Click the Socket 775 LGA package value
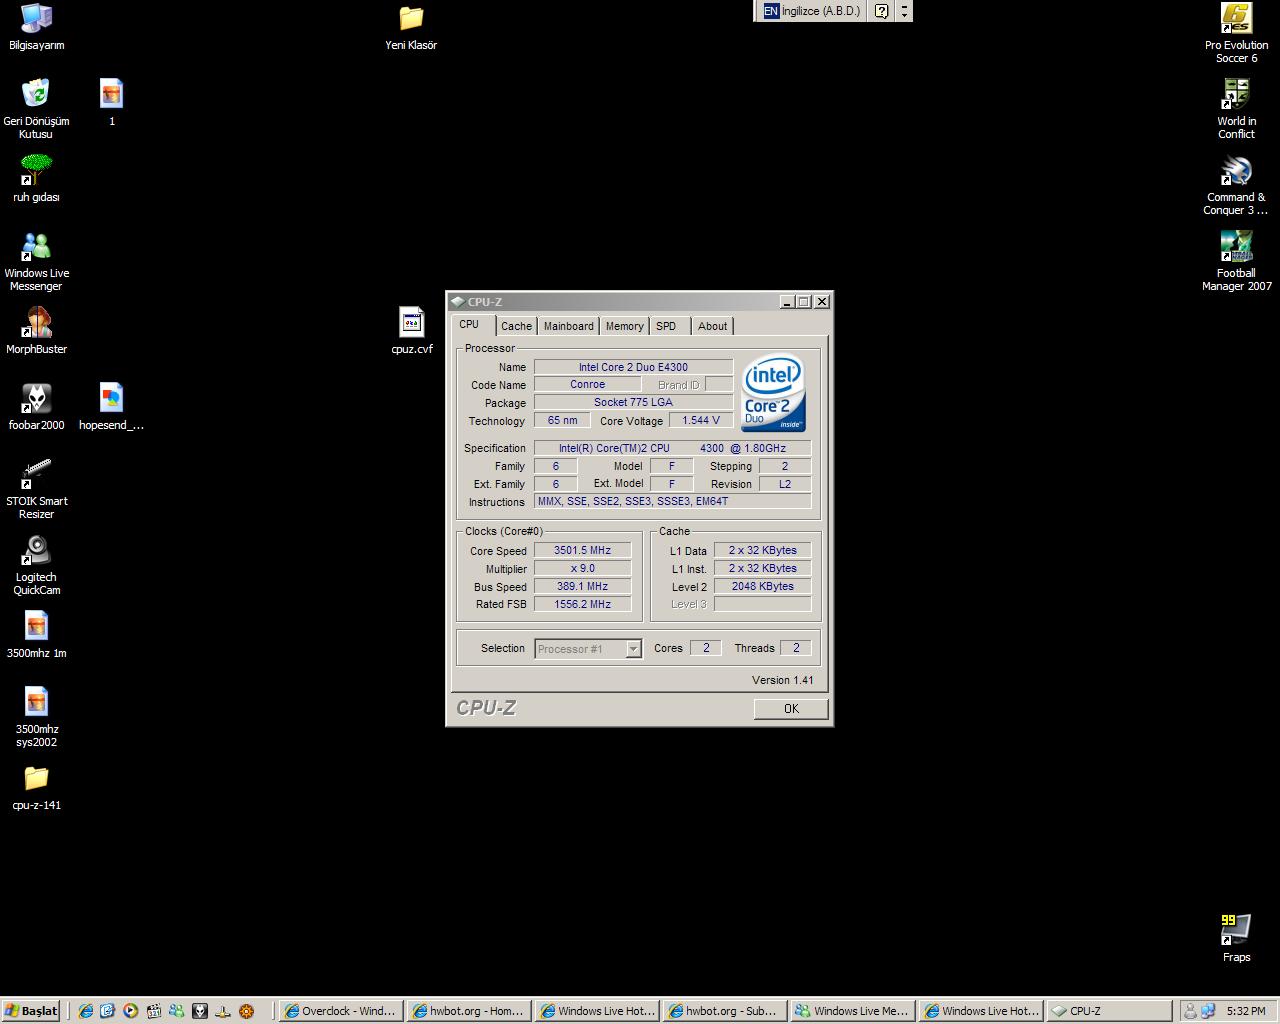Screen dimensions: 1280x1024 [633, 402]
